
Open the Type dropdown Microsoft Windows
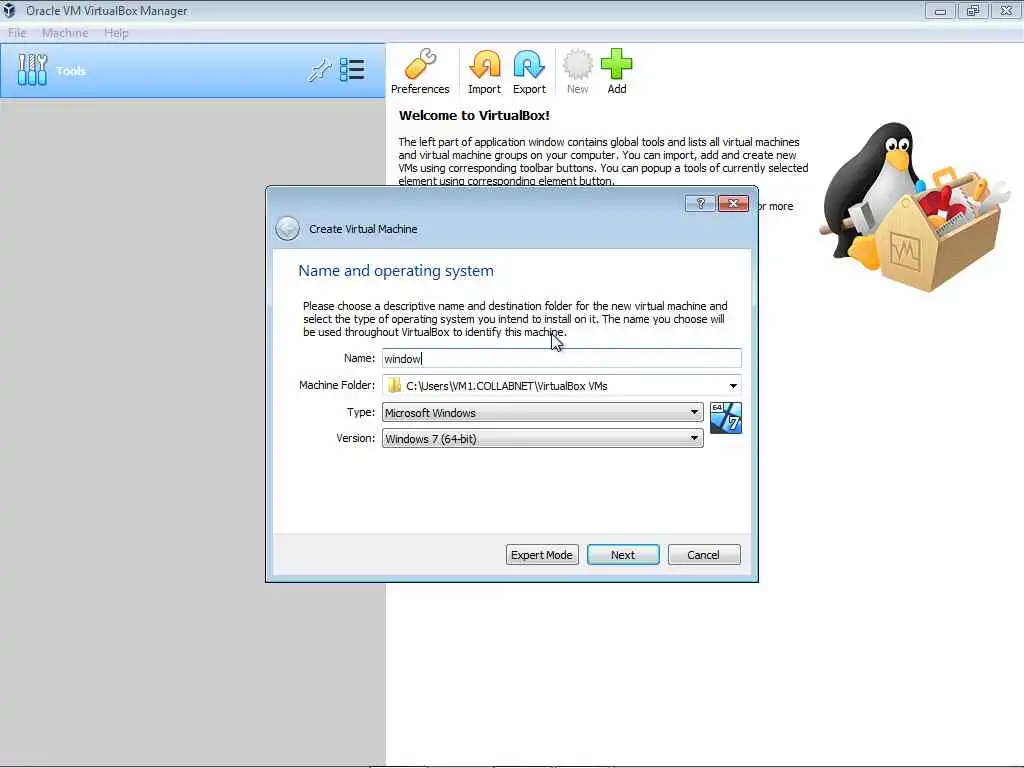click(x=542, y=412)
